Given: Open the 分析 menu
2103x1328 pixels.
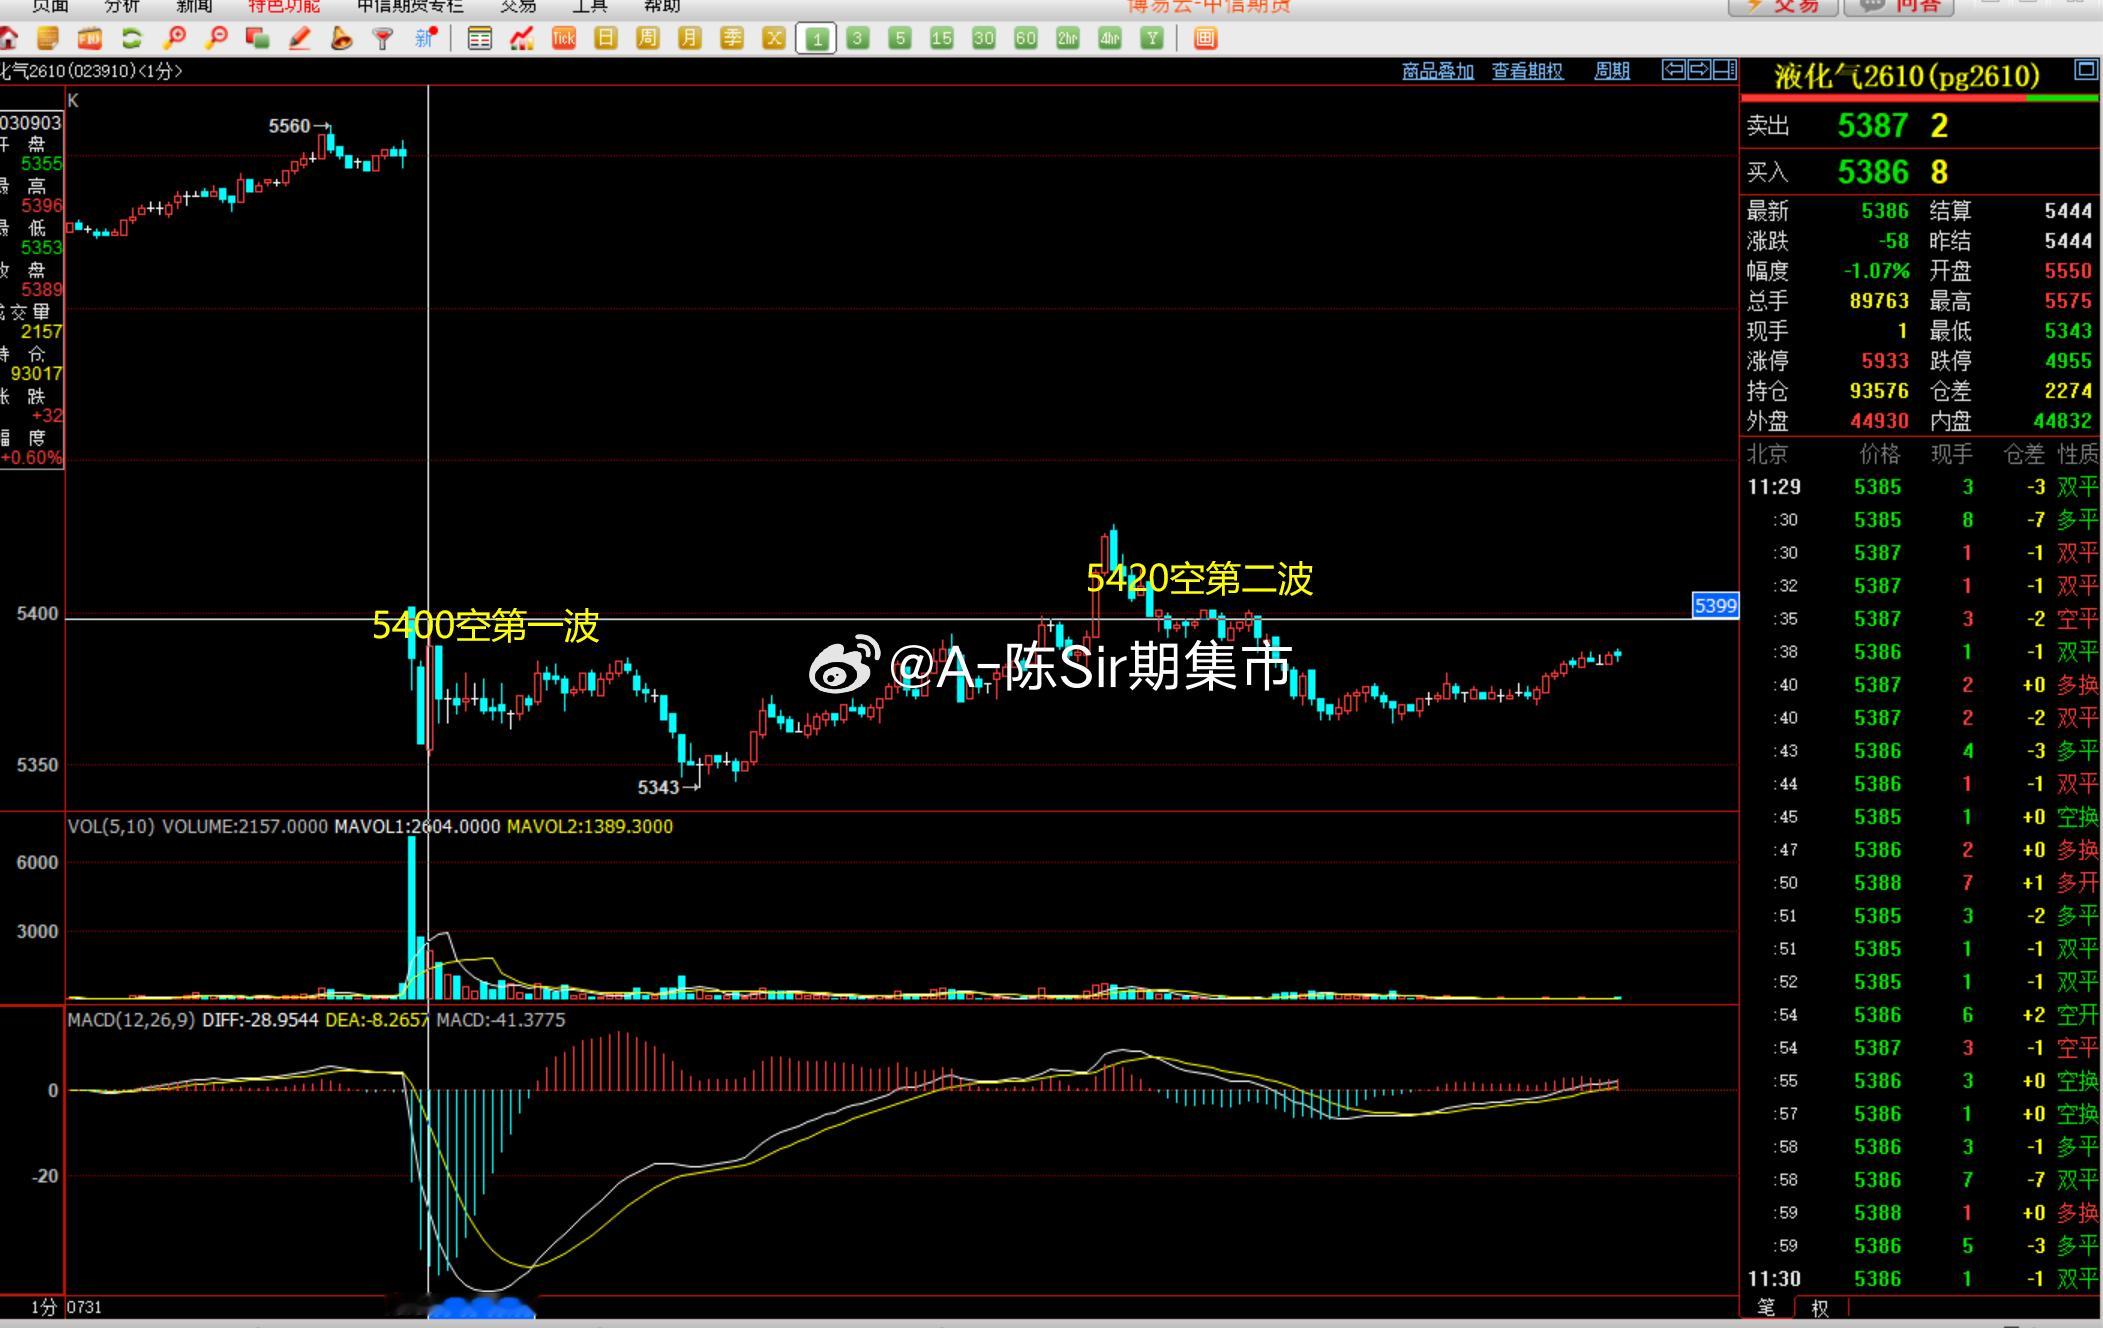Looking at the screenshot, I should point(122,6).
